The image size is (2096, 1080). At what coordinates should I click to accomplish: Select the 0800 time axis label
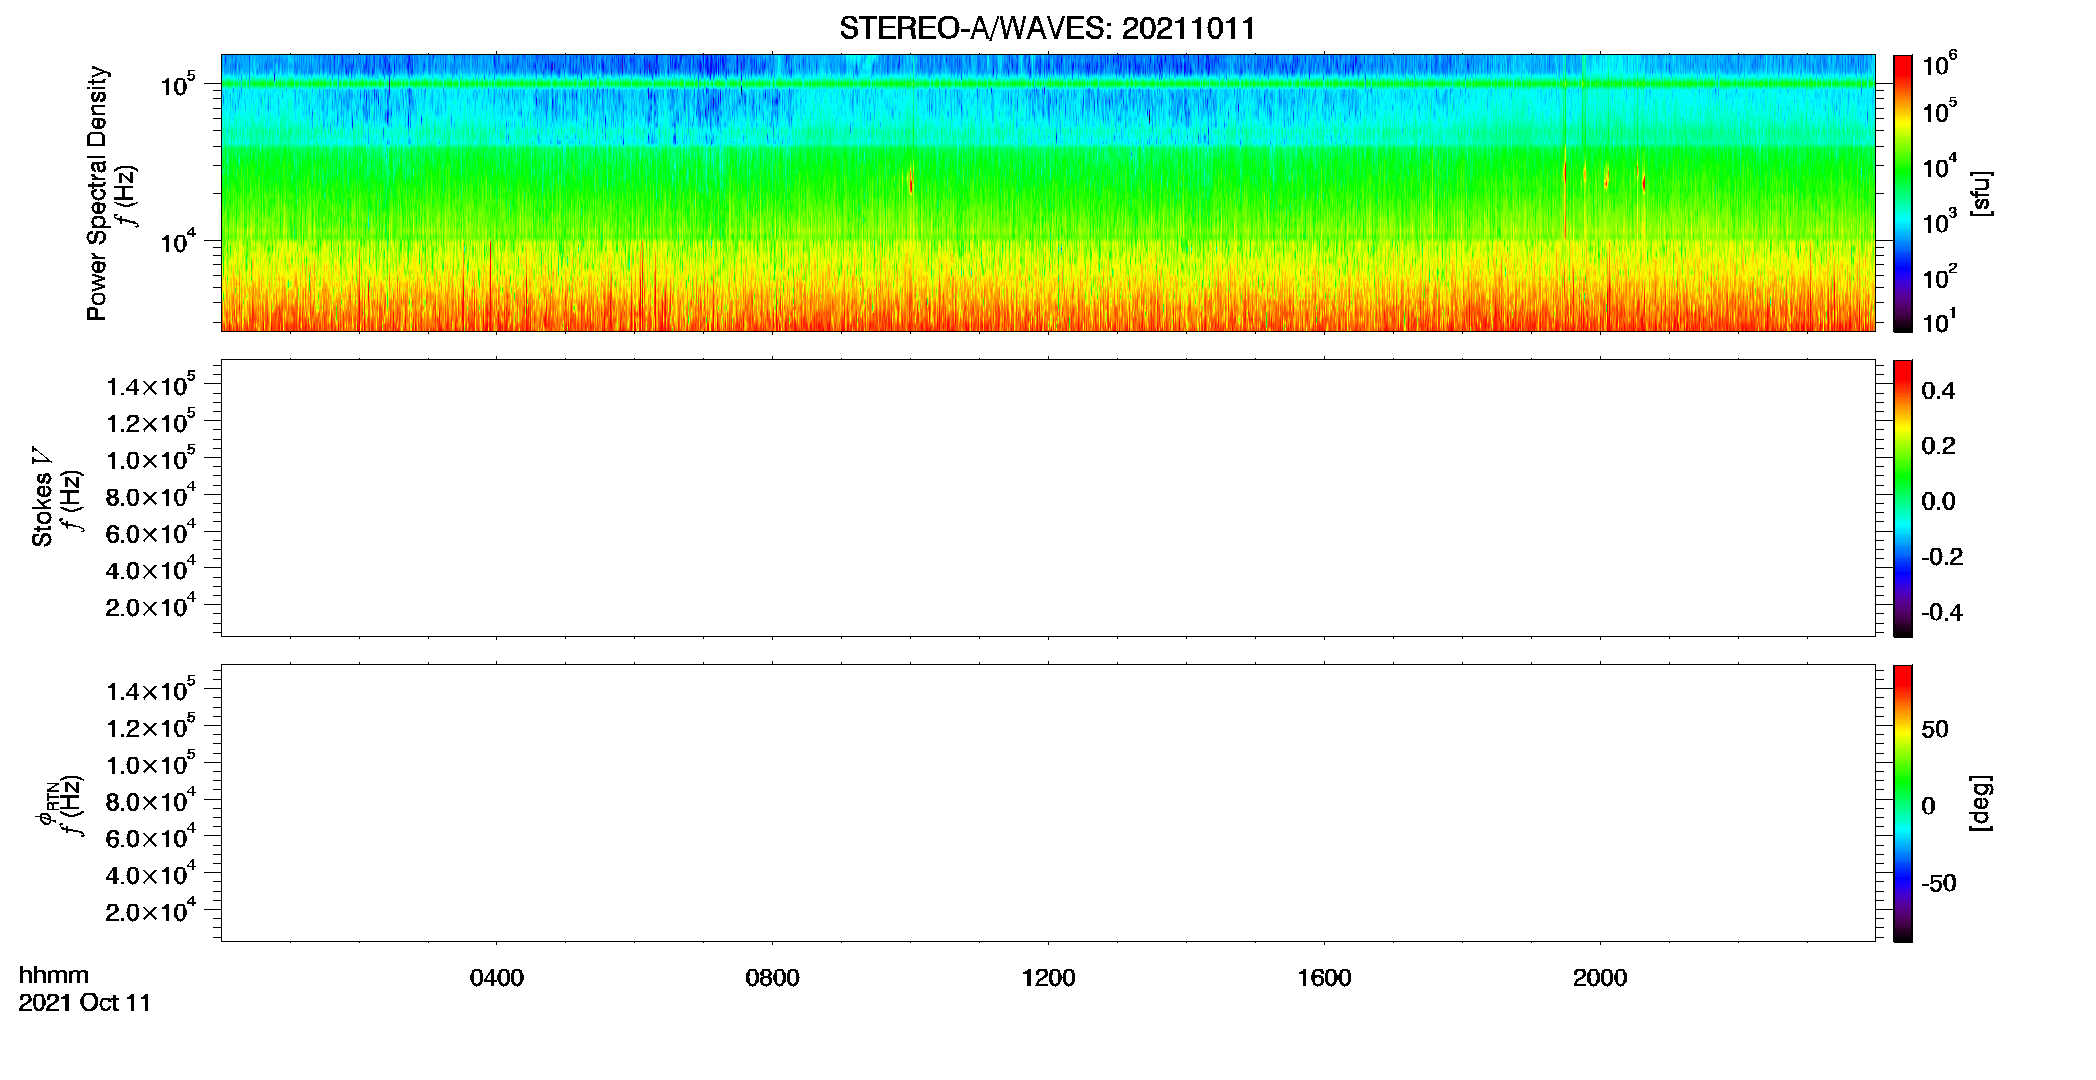tap(772, 978)
